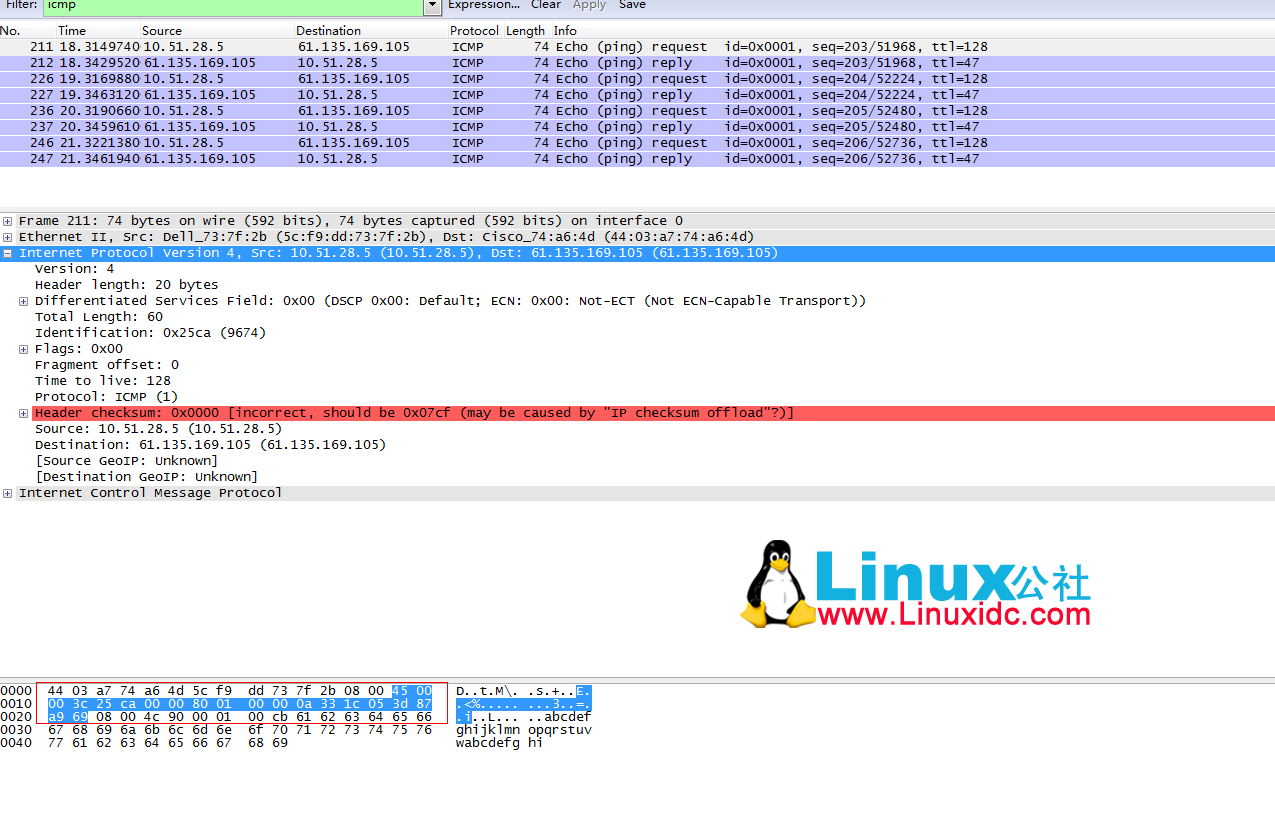Expand Internet Control Message Protocol
The width and height of the screenshot is (1275, 820).
pos(8,492)
